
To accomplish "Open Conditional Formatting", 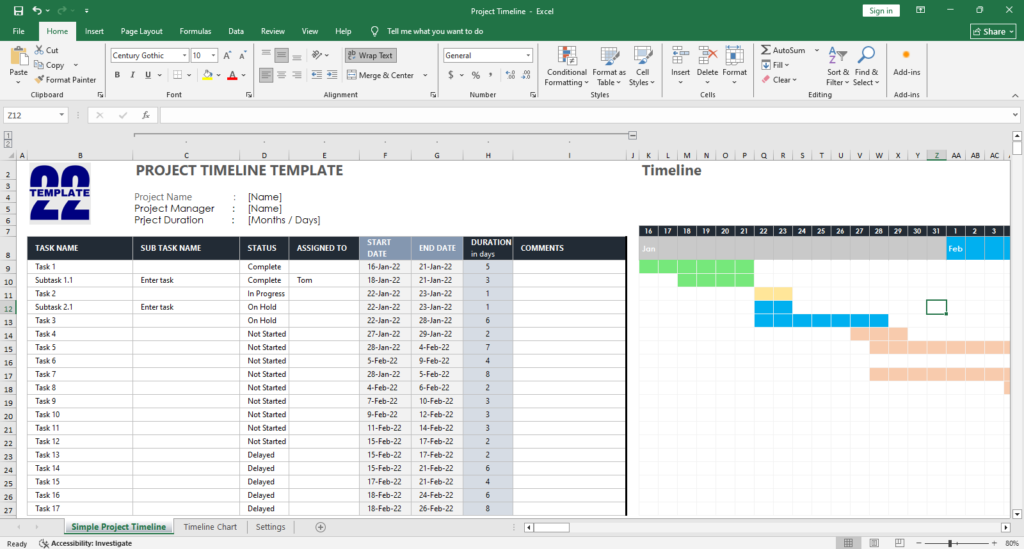I will 567,66.
